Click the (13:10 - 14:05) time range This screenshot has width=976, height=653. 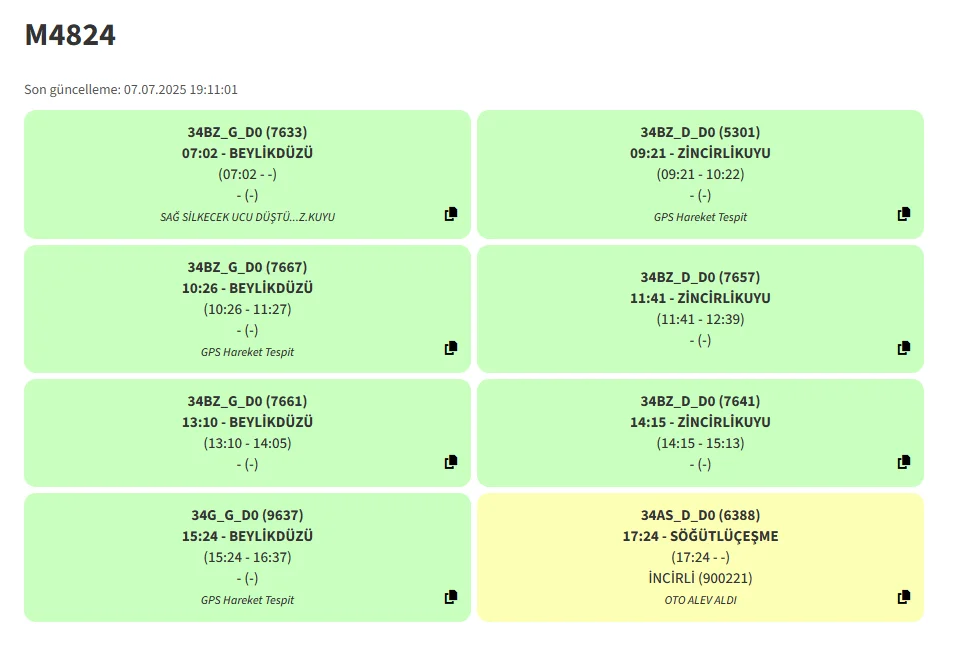point(247,443)
